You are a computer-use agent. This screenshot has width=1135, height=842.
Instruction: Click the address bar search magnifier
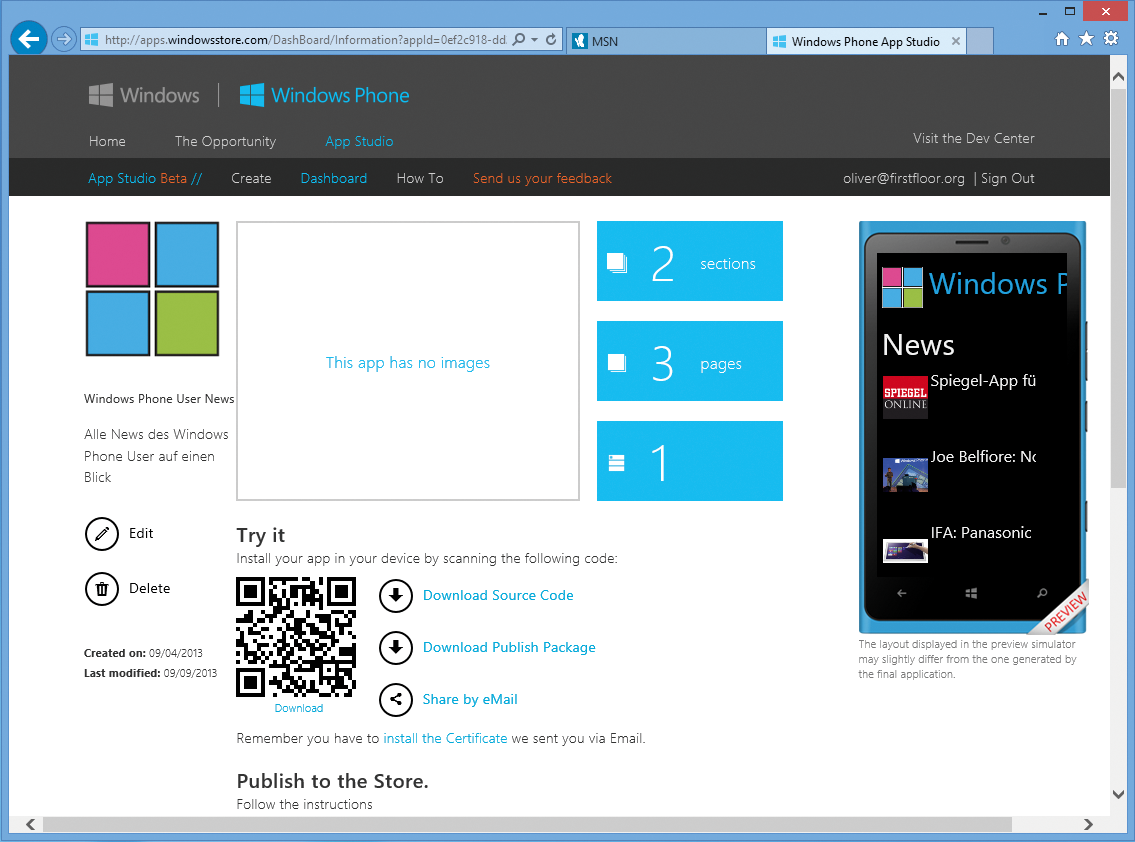(519, 40)
